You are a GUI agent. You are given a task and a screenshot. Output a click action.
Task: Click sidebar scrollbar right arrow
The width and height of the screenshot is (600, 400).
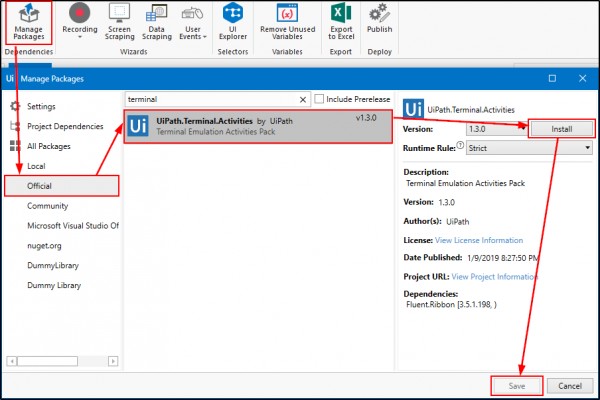[113, 361]
